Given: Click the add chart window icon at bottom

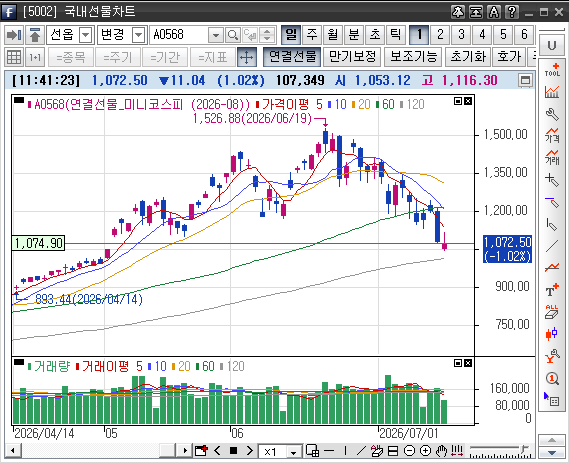Looking at the screenshot, I should click(x=201, y=451).
